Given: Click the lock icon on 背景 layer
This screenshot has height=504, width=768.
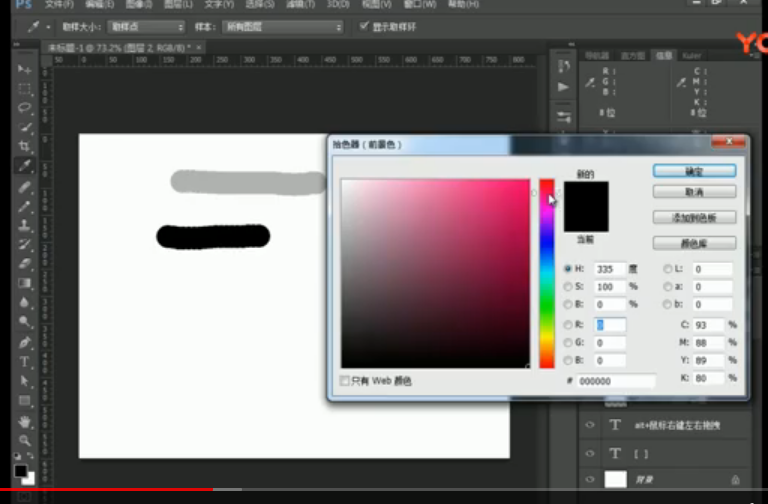Looking at the screenshot, I should (x=735, y=480).
